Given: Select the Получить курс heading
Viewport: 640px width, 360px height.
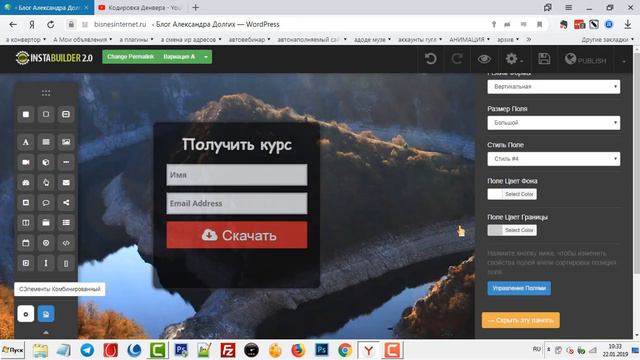Looking at the screenshot, I should pyautogui.click(x=237, y=144).
